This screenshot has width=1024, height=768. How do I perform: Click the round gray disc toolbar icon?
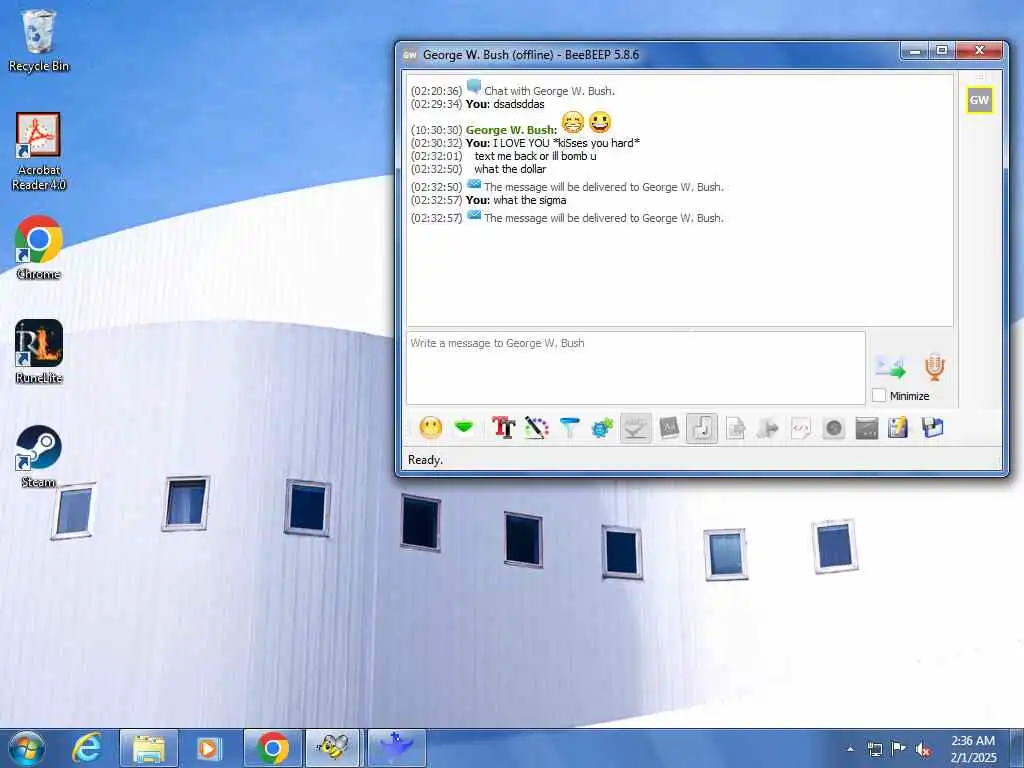pos(833,428)
